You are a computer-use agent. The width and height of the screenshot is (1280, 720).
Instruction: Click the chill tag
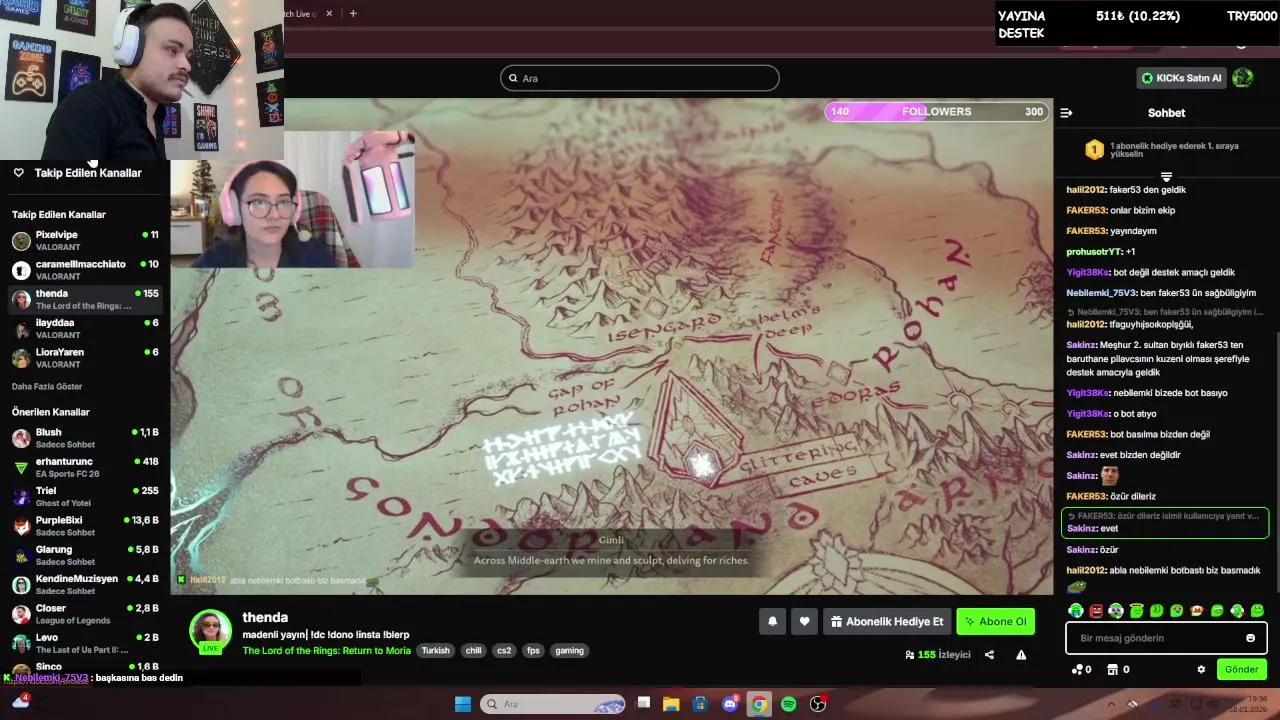click(x=473, y=650)
